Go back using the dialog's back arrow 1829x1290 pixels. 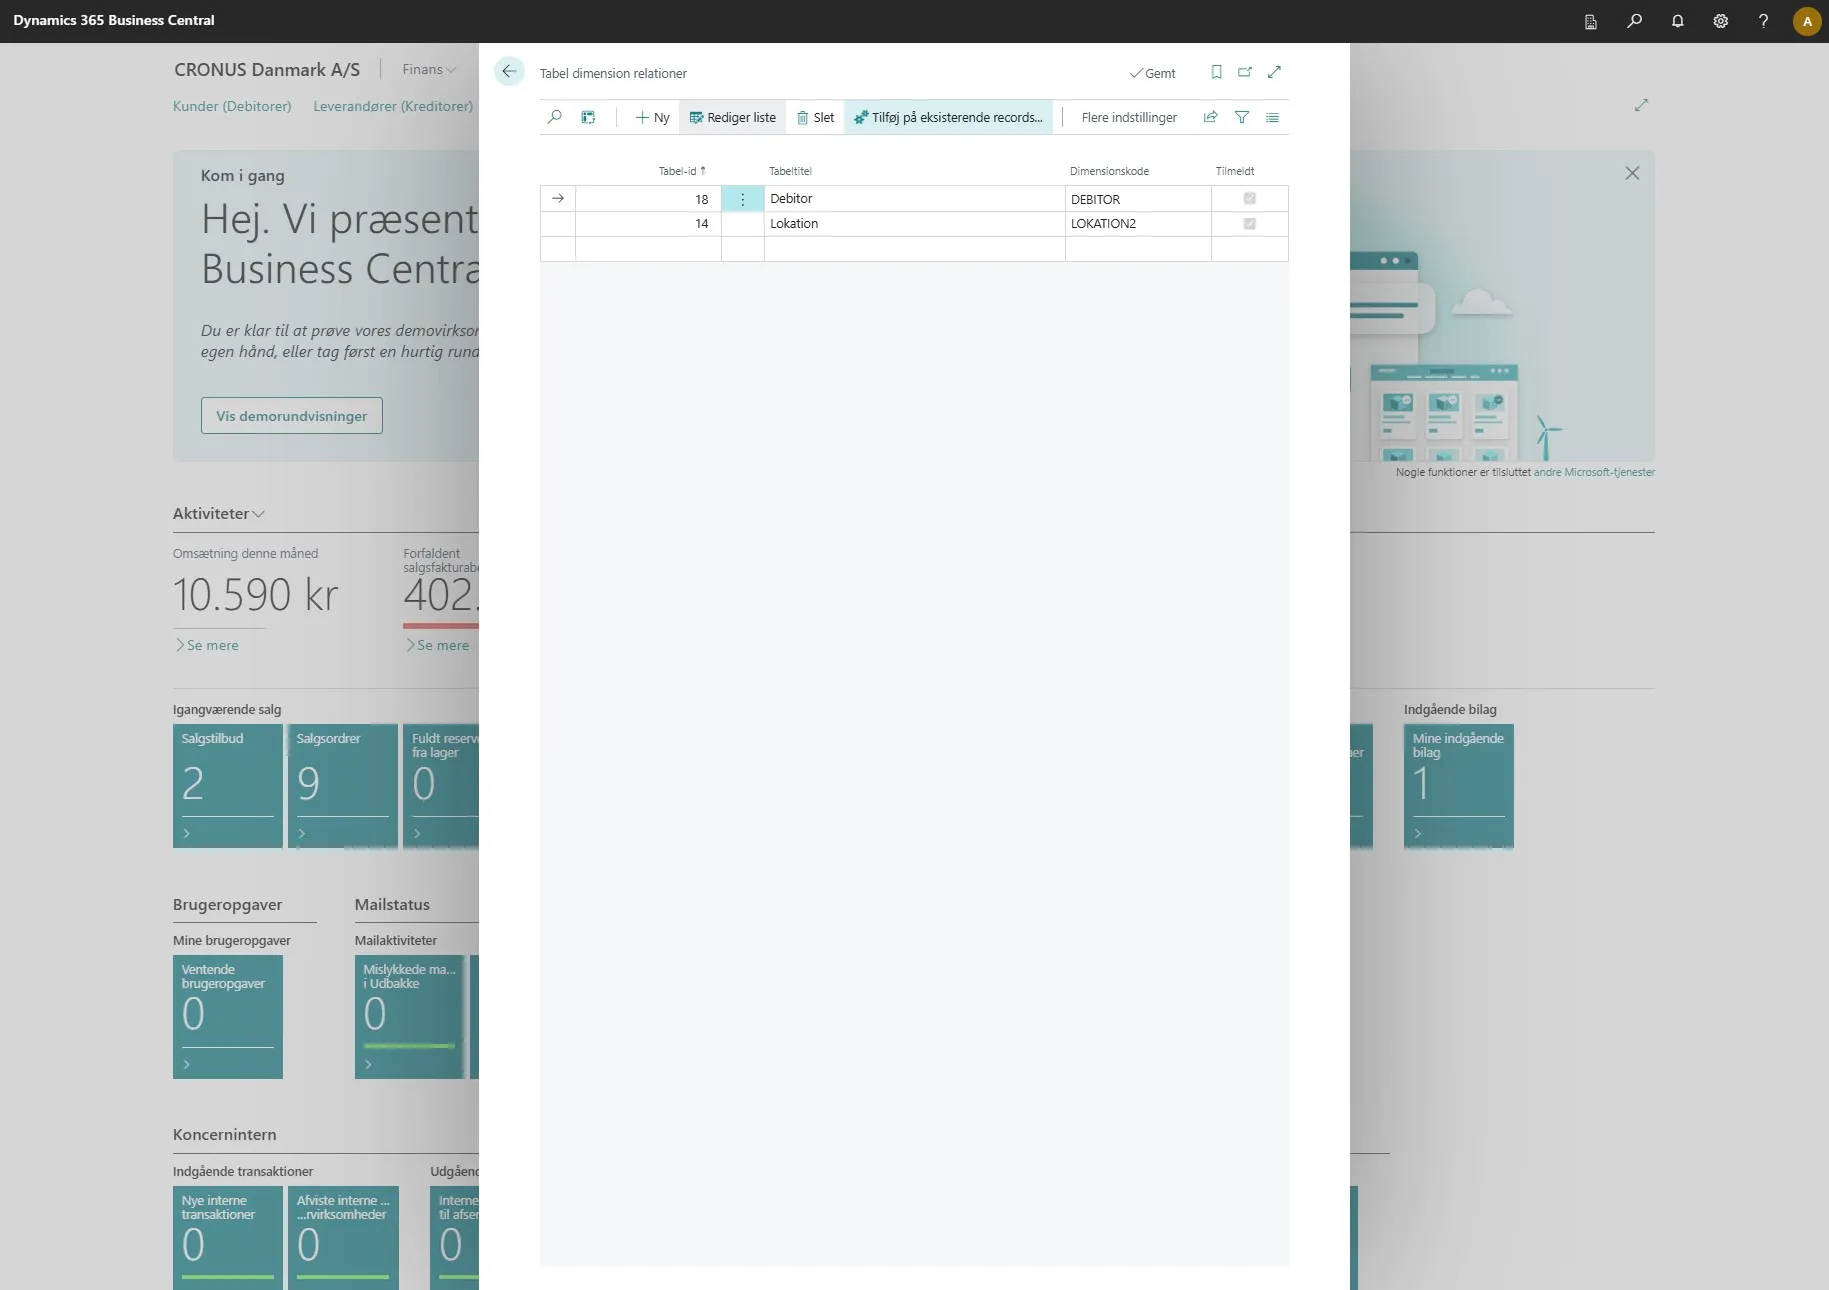pyautogui.click(x=509, y=72)
